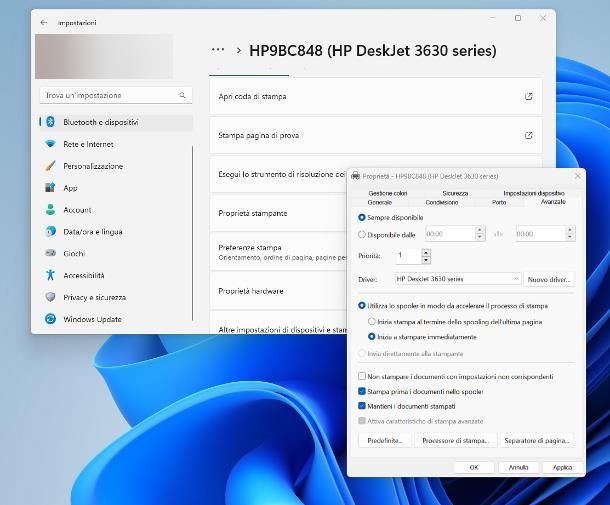The height and width of the screenshot is (505, 610).
Task: Click the Rete e Internet wifi icon
Action: pyautogui.click(x=50, y=144)
